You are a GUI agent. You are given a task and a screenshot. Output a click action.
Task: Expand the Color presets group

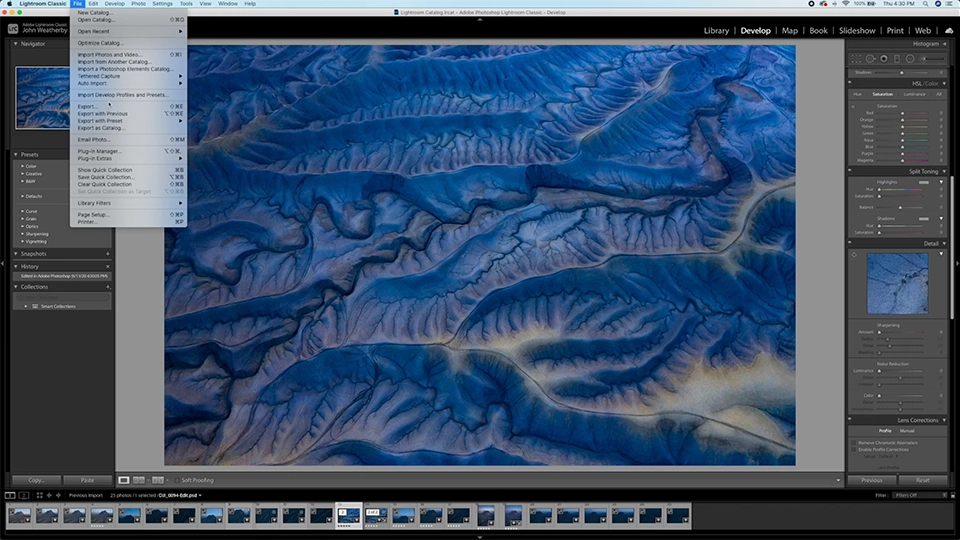tap(23, 166)
